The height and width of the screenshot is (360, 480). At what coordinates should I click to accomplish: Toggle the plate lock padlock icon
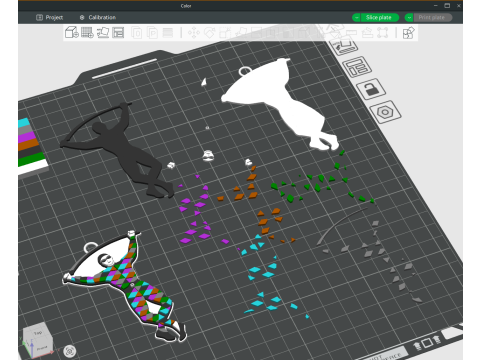click(x=371, y=89)
